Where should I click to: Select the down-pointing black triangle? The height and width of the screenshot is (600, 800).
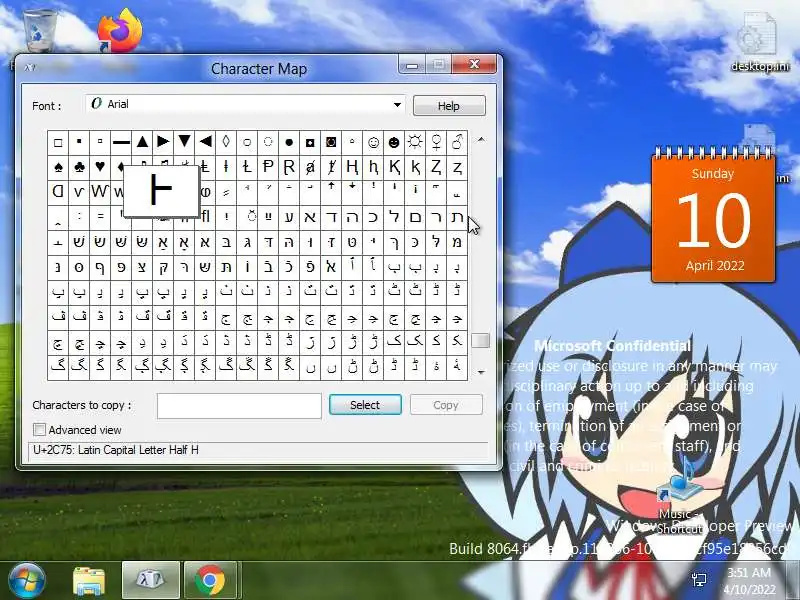[x=184, y=142]
